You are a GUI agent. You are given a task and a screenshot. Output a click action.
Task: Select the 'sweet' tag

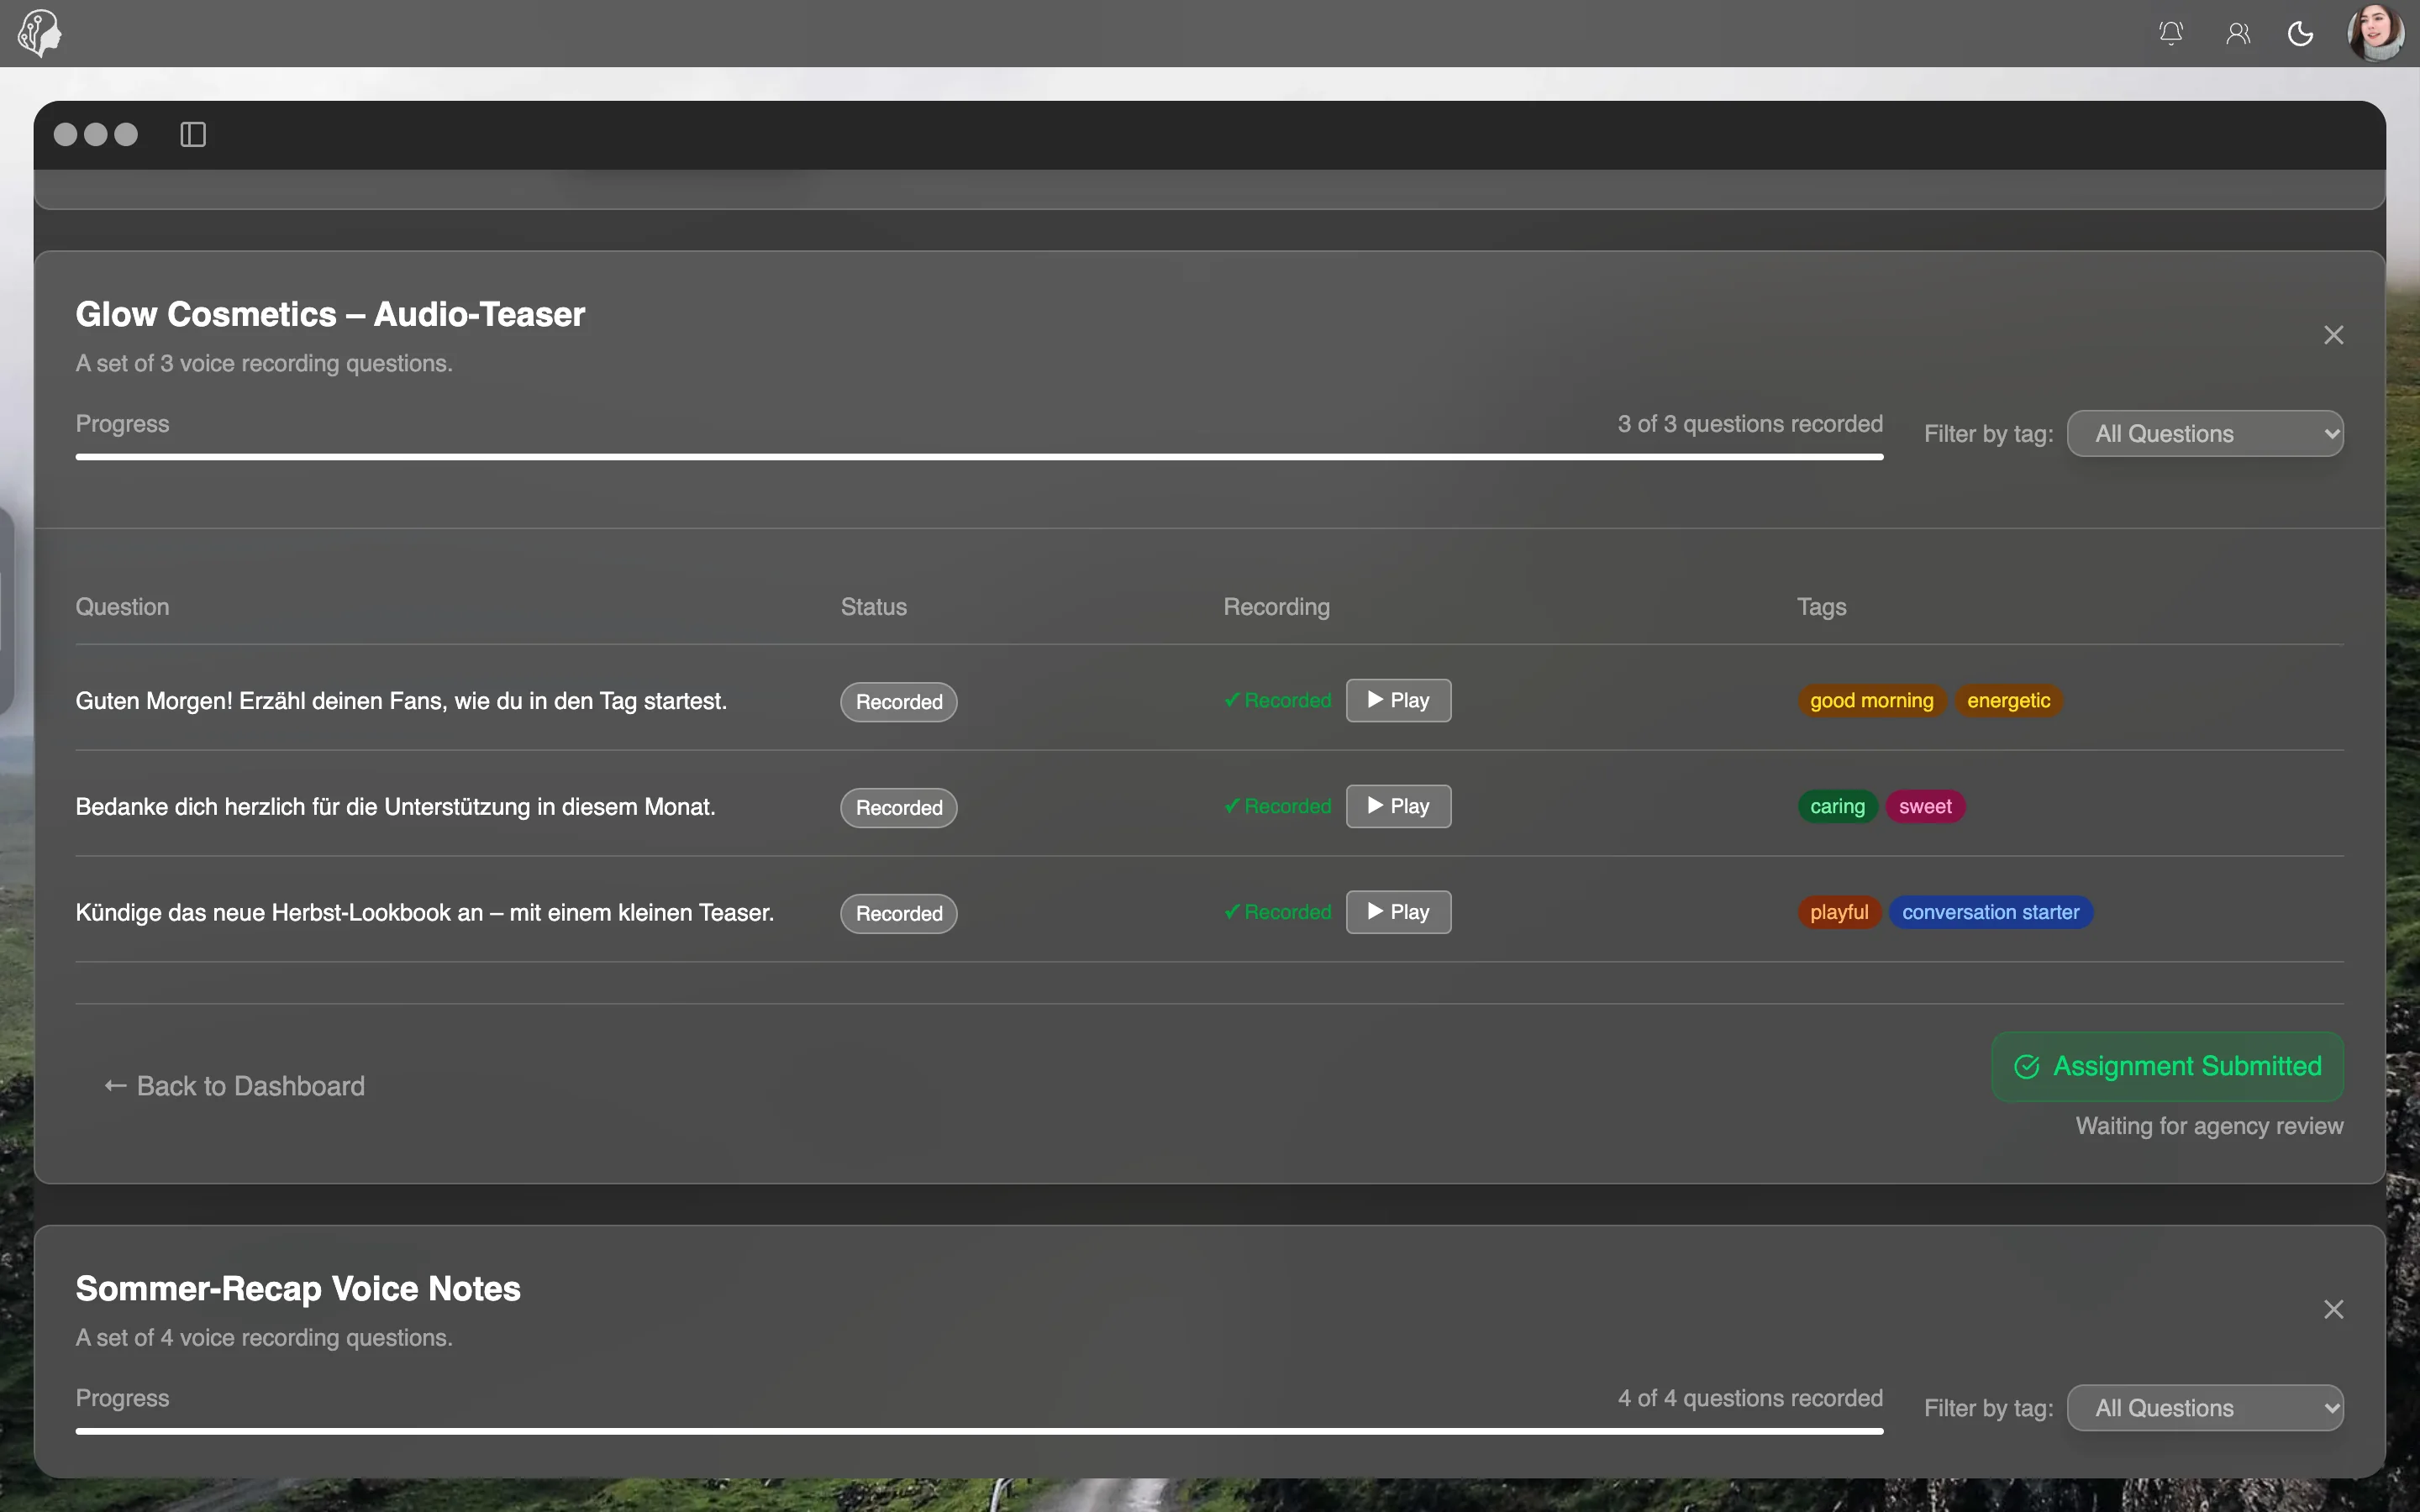[x=1925, y=807]
